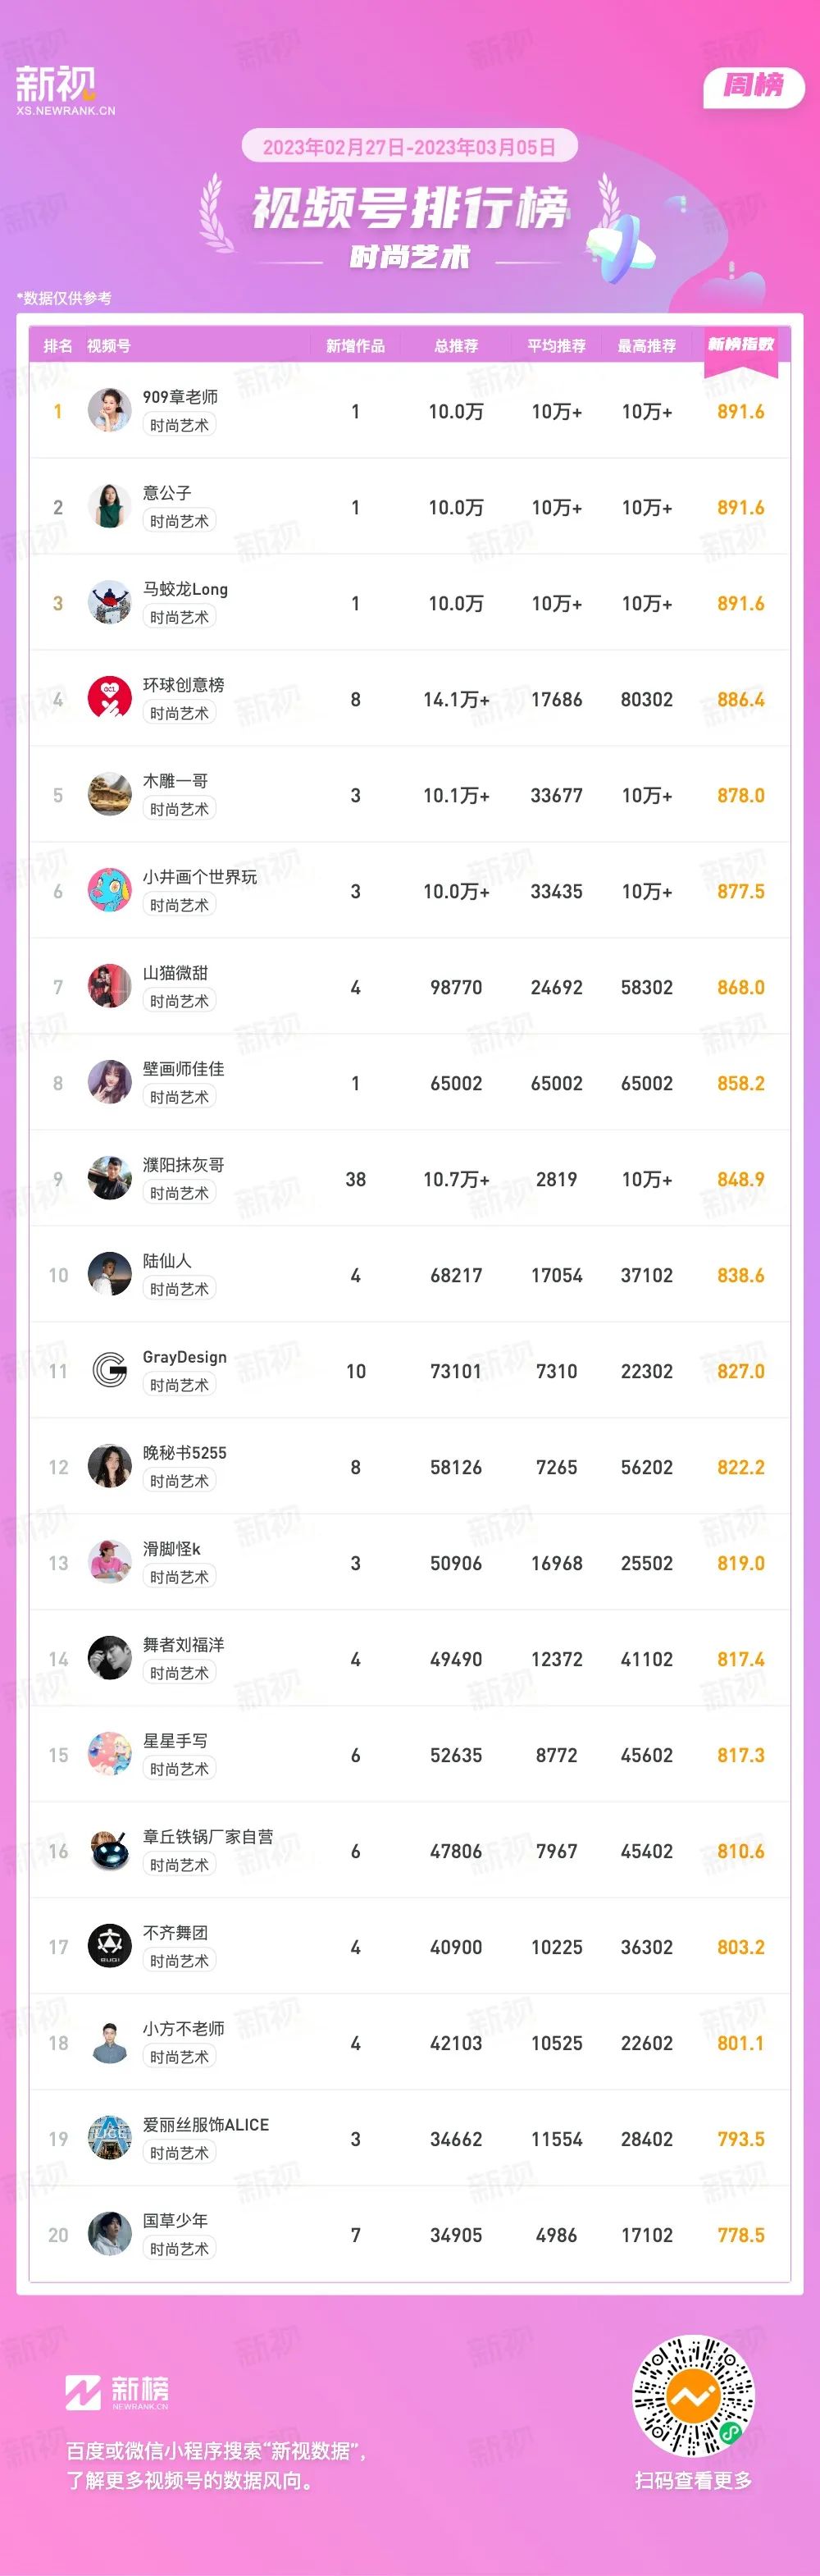820x2576 pixels.
Task: Click the 小井画个世界玩 cartoon avatar
Action: click(110, 891)
